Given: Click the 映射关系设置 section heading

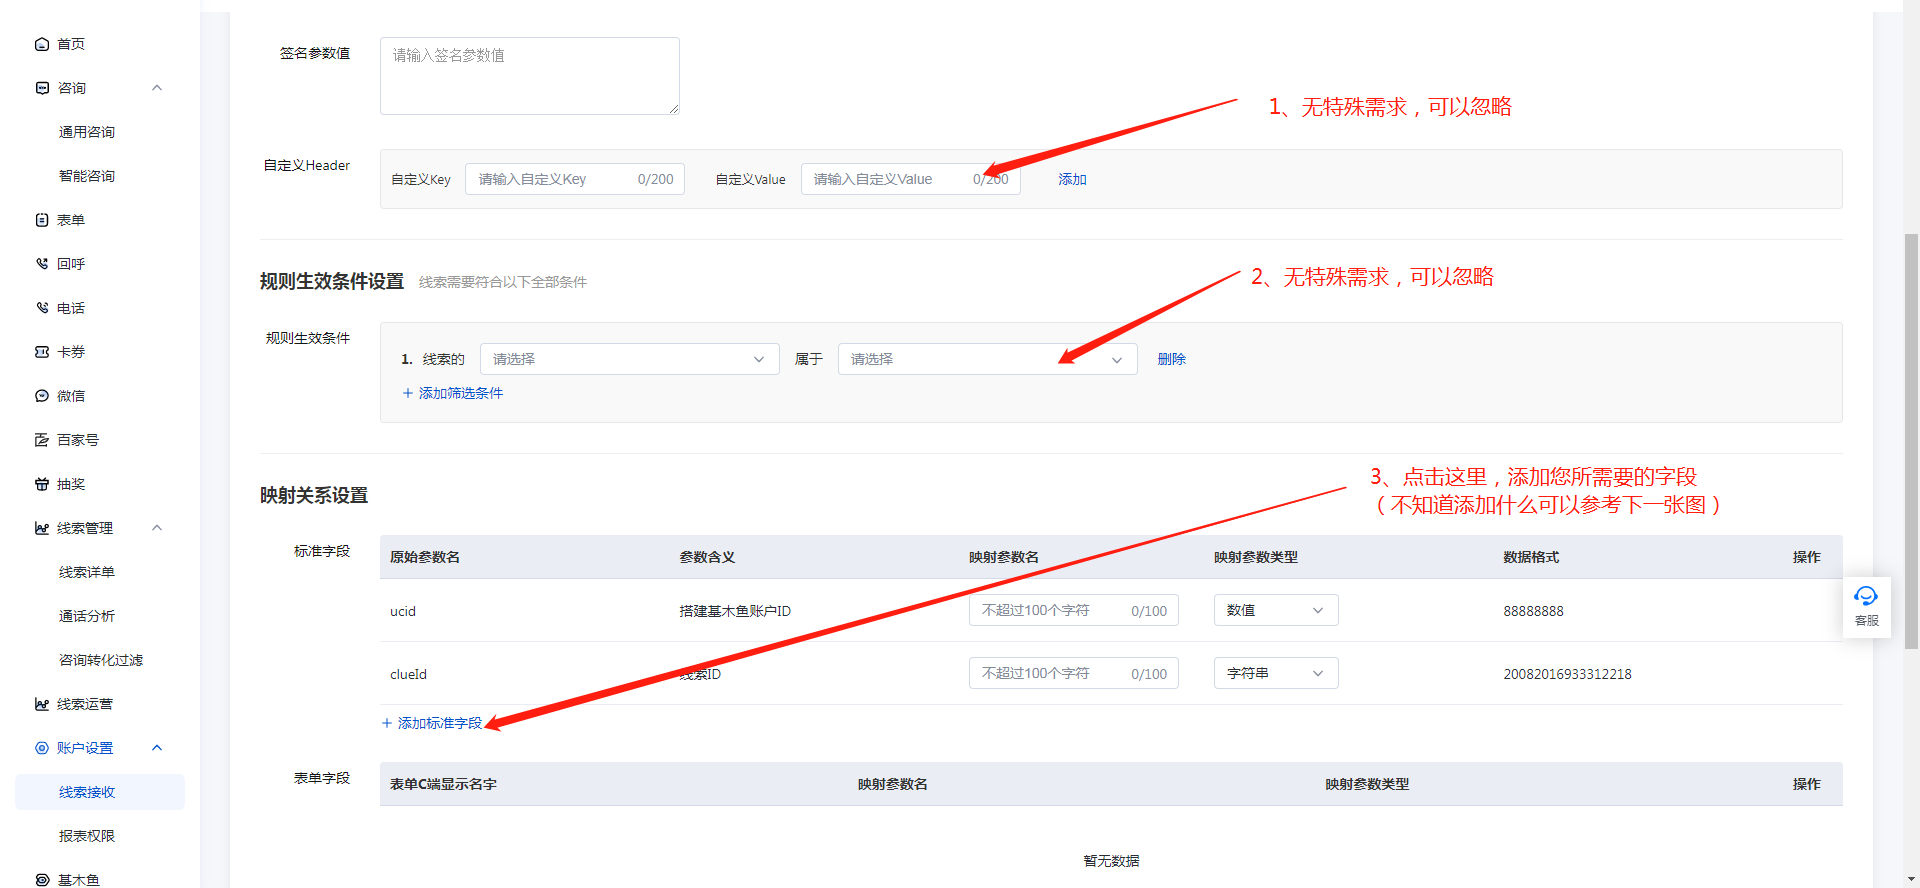Looking at the screenshot, I should point(314,495).
